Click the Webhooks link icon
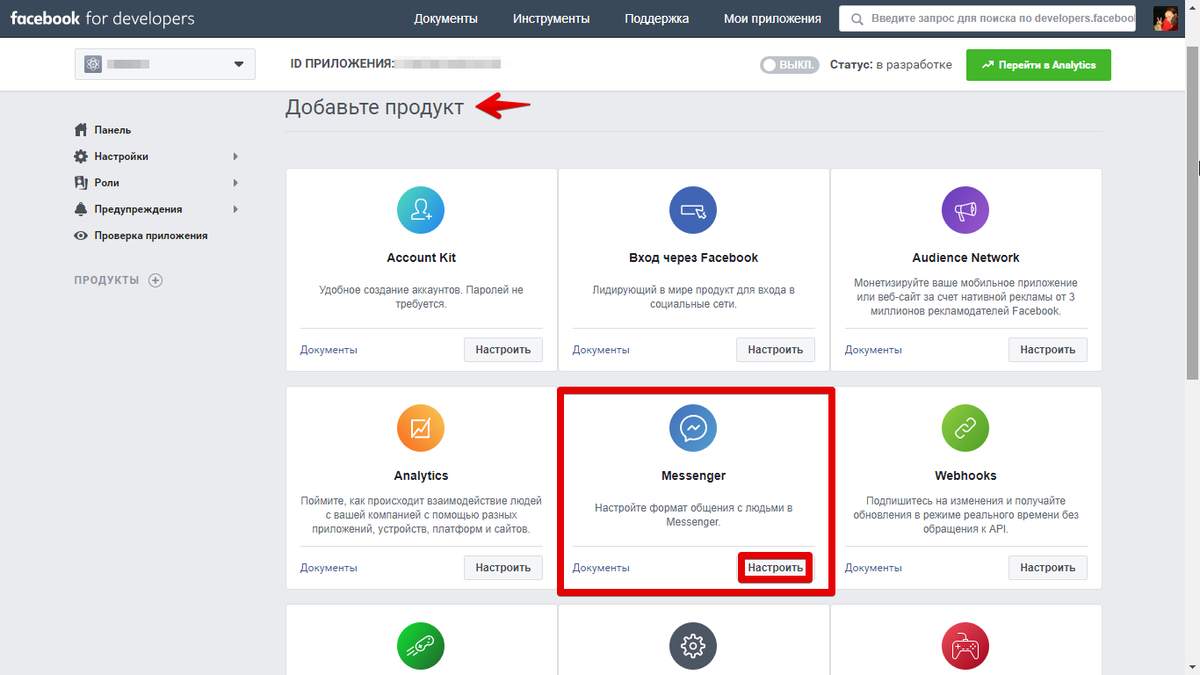 click(x=965, y=428)
